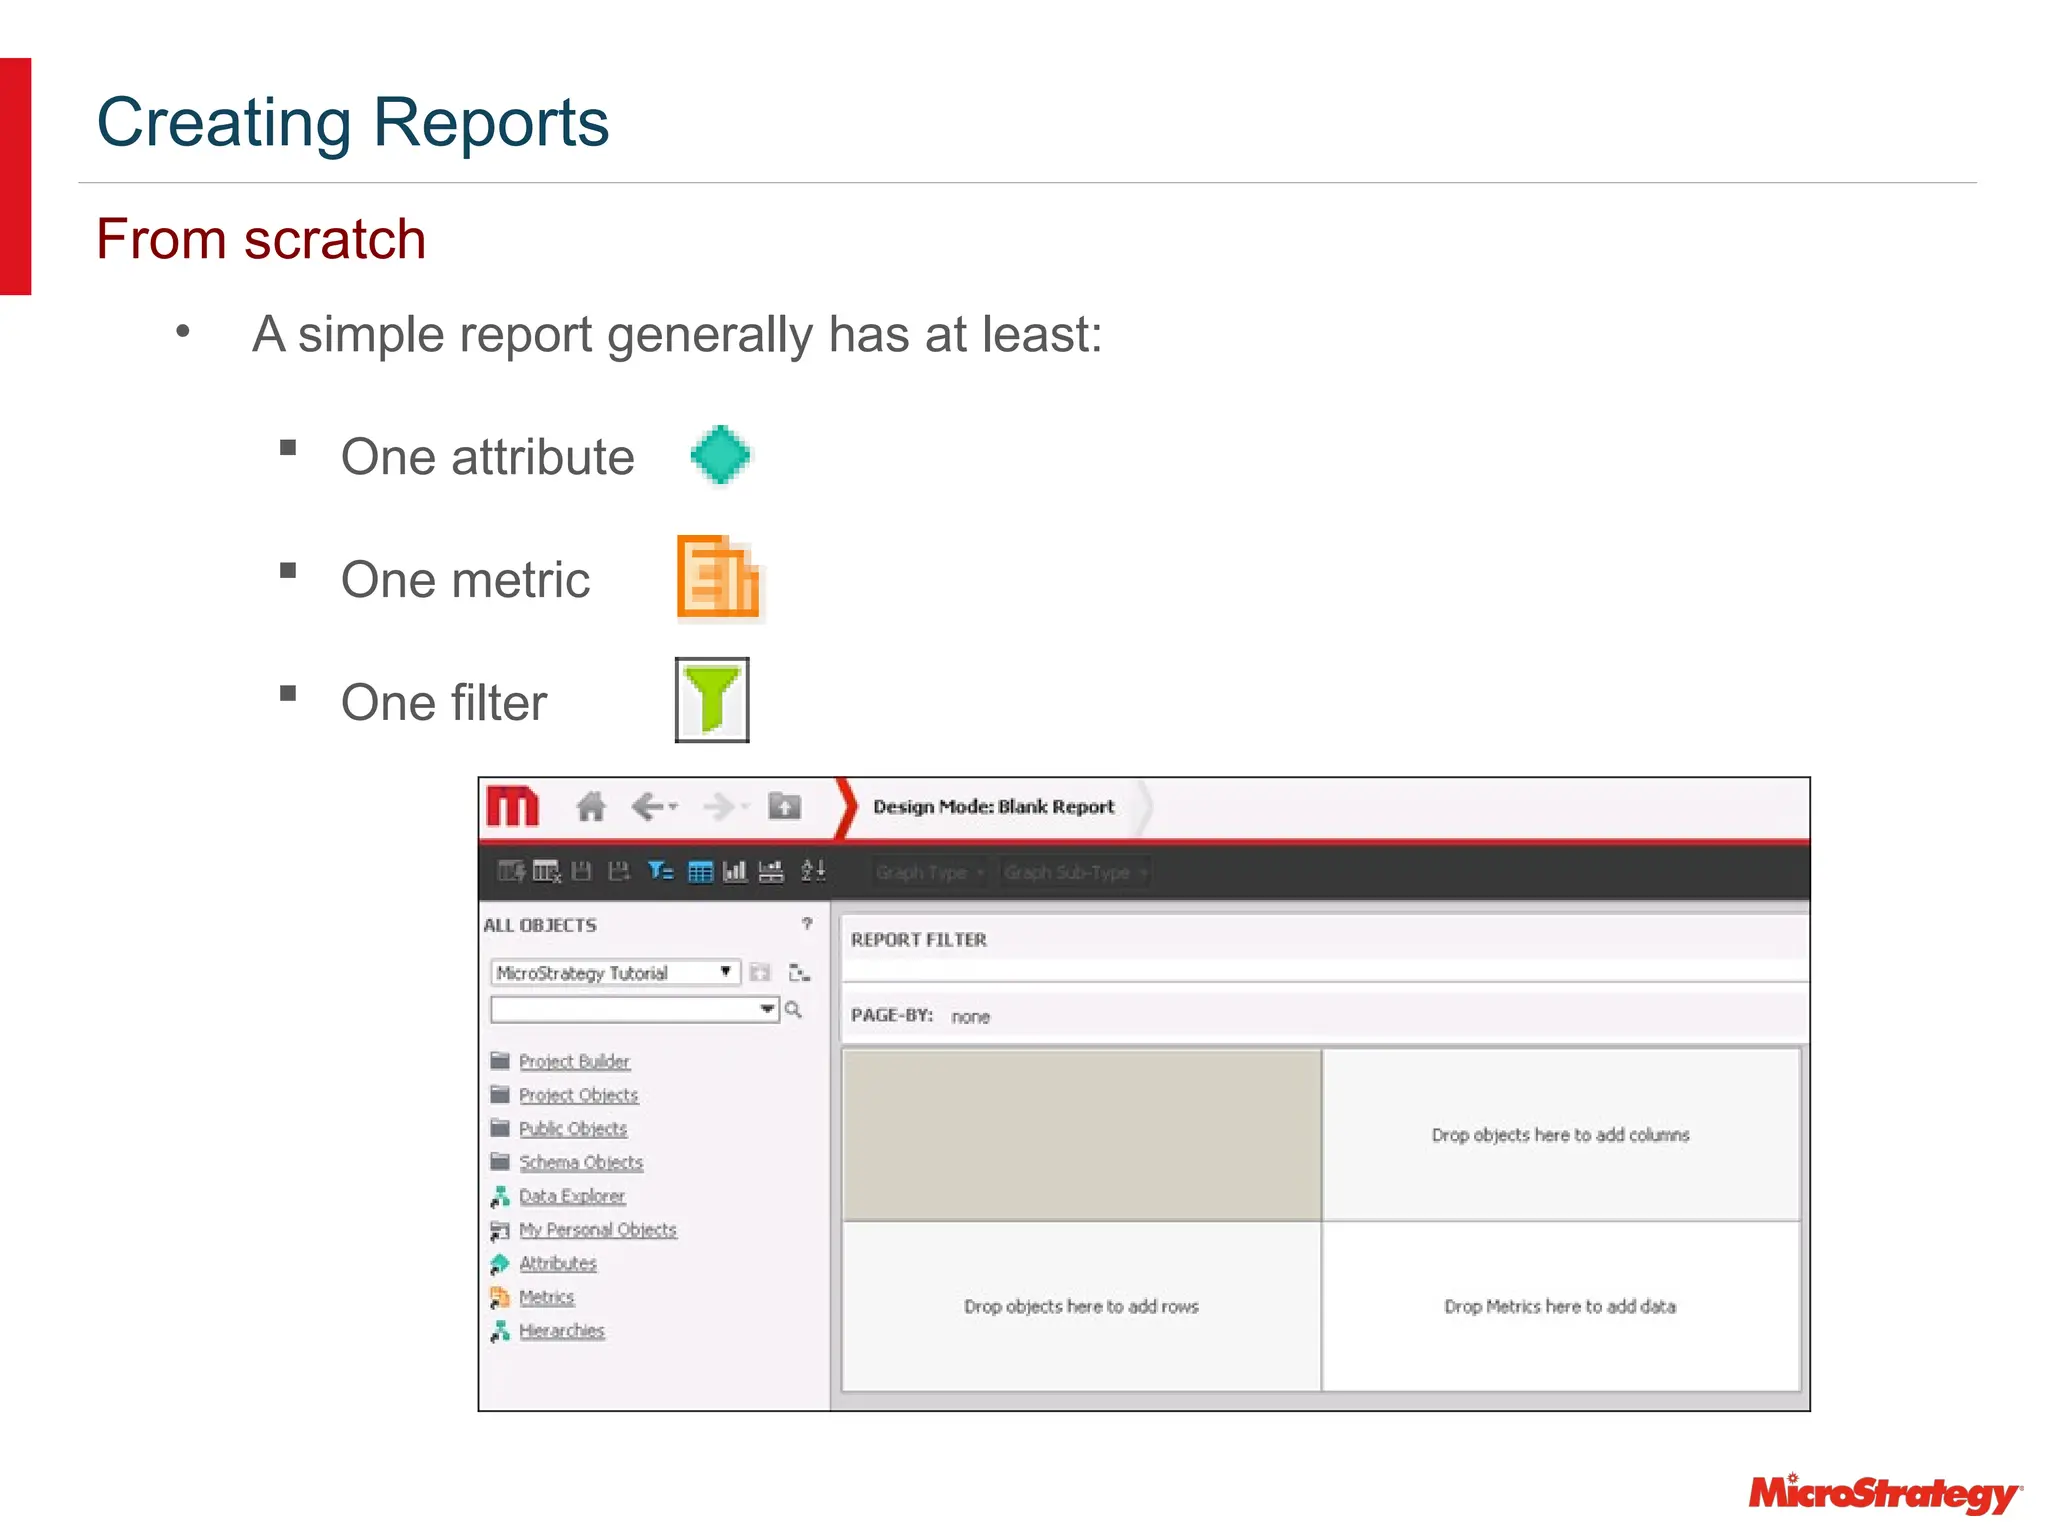Image resolution: width=2048 pixels, height=1536 pixels.
Task: Click the Run as Grid toolbar icon
Action: pos(547,871)
